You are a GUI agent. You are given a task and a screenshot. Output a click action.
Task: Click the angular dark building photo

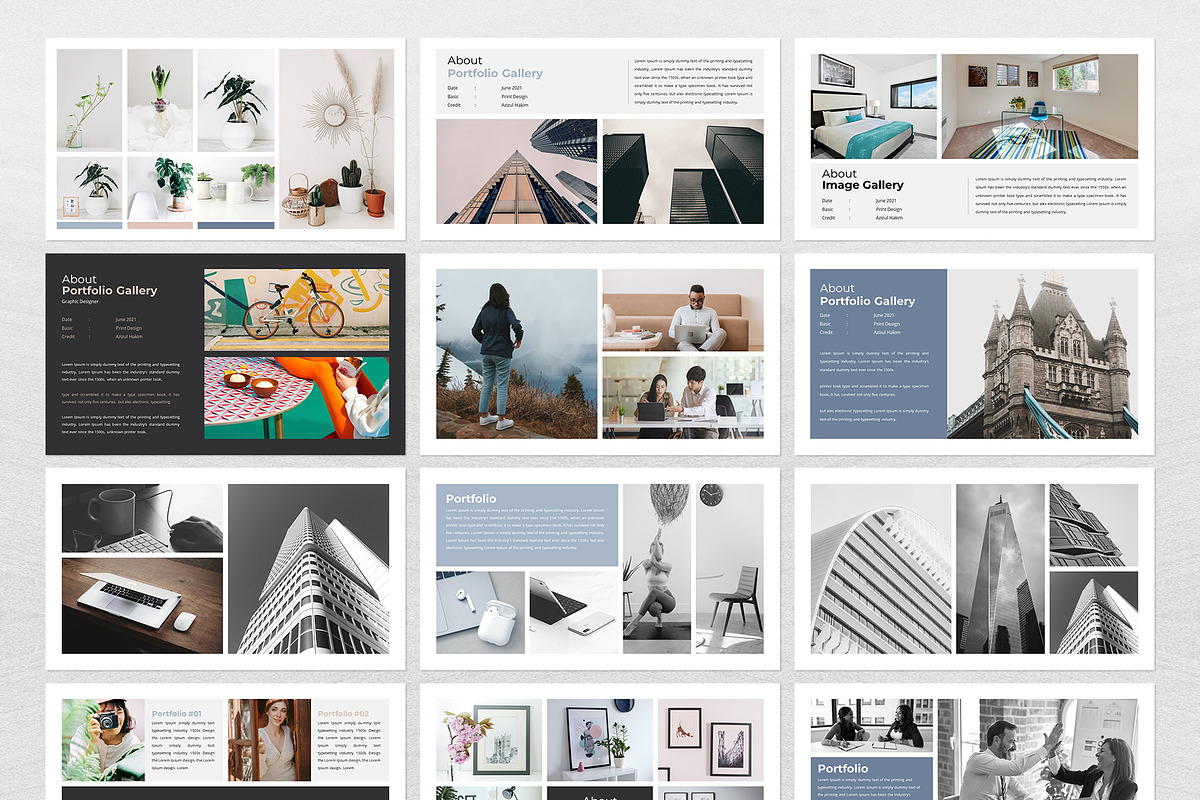[1093, 525]
